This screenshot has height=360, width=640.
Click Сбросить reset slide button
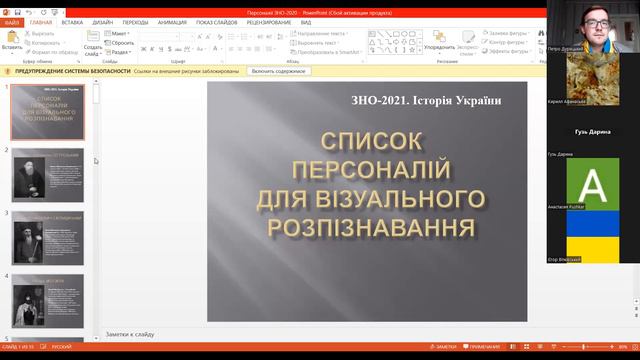(119, 43)
